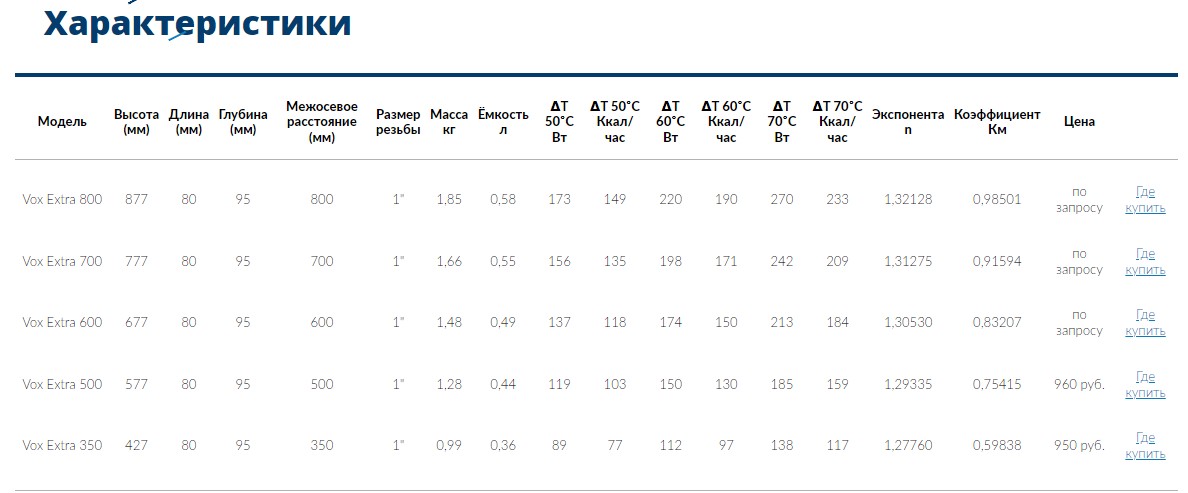This screenshot has height=493, width=1188.
Task: Select the "Межосевое расстояние (мм)" column header
Action: pos(322,121)
